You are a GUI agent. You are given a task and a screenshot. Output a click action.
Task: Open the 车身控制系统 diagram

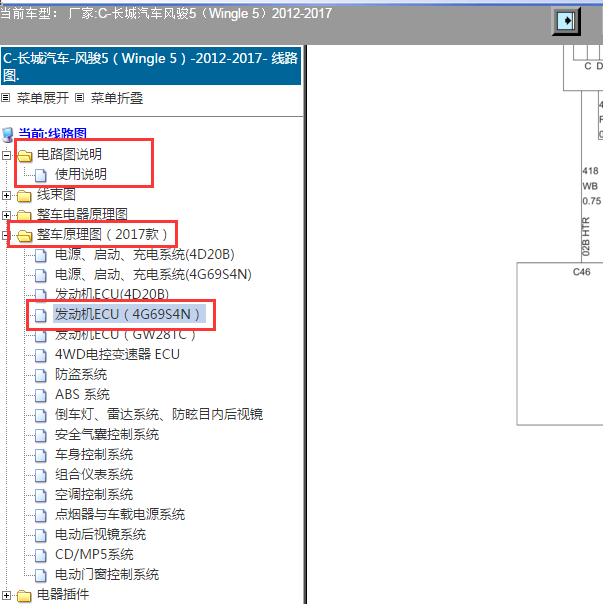pos(94,455)
